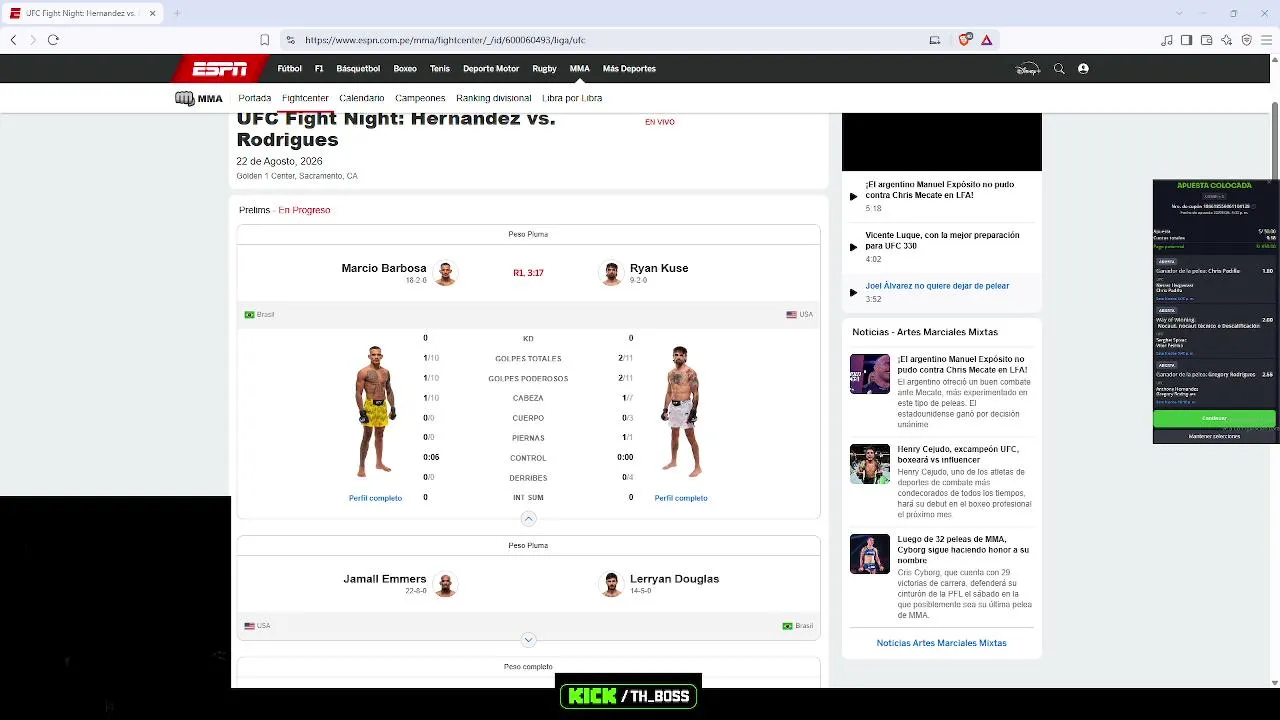Click the green confirm button in bet slip

[x=1214, y=418]
